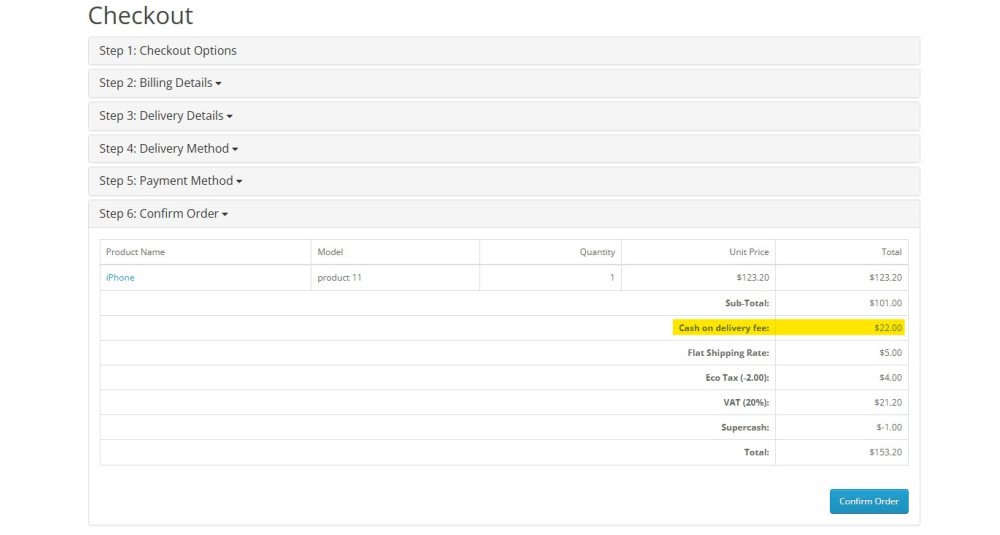The image size is (1000, 535).
Task: Click the caret beside Delivery Details
Action: (230, 117)
